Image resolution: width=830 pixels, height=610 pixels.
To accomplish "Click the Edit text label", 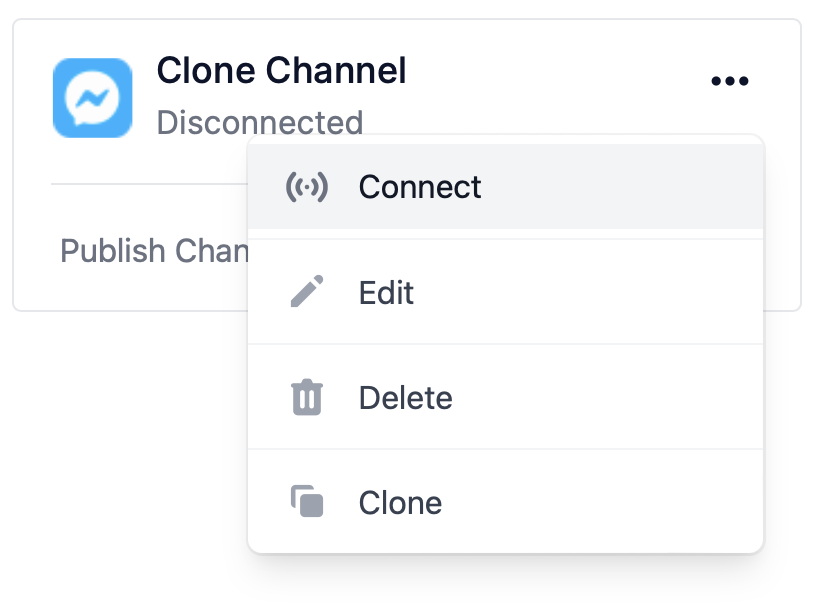I will tap(386, 292).
